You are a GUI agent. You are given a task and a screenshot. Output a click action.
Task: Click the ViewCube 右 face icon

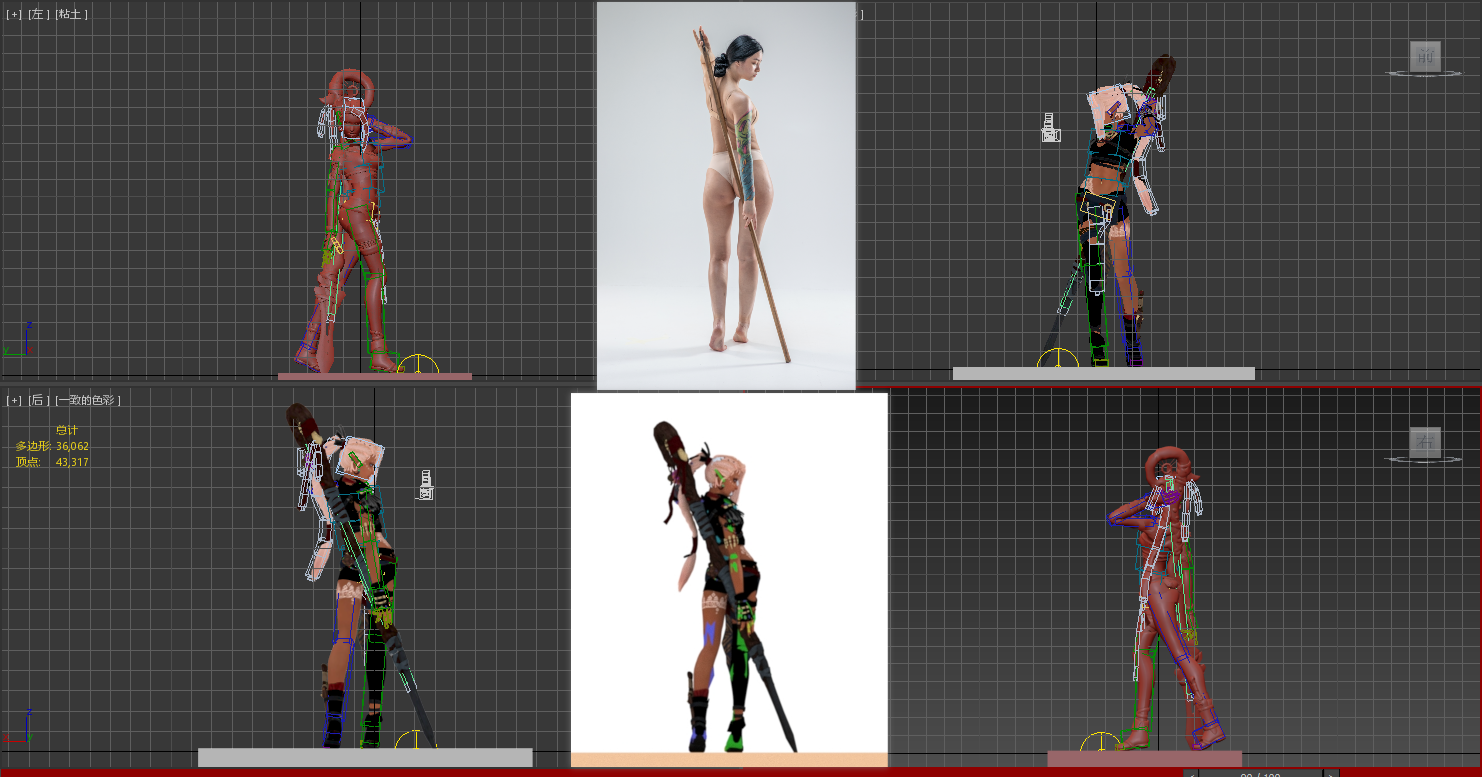[1425, 442]
